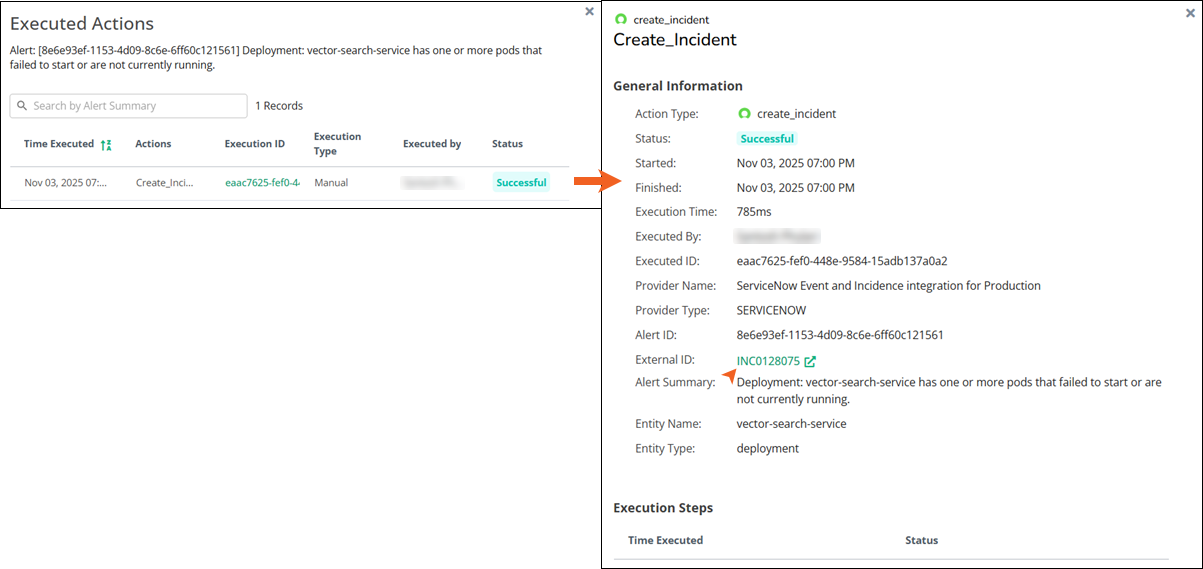1203x569 pixels.
Task: Open the INC0128075 incident link
Action: (x=768, y=362)
